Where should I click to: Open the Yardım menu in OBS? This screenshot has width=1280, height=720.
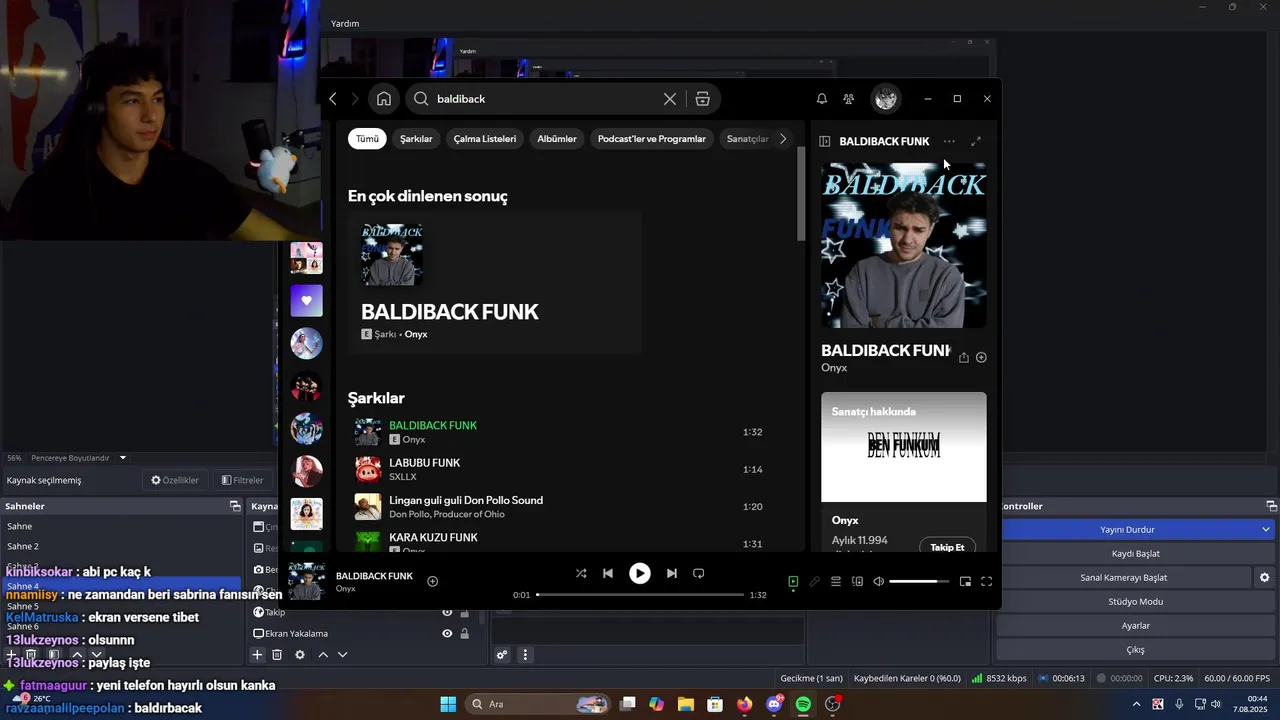click(345, 23)
